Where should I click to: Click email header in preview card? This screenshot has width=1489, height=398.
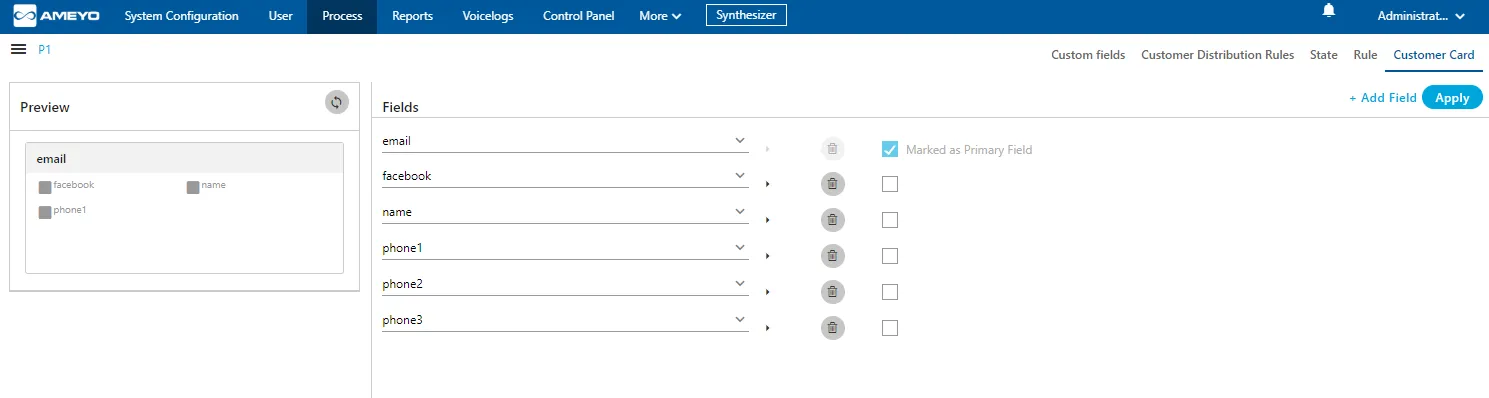point(51,159)
